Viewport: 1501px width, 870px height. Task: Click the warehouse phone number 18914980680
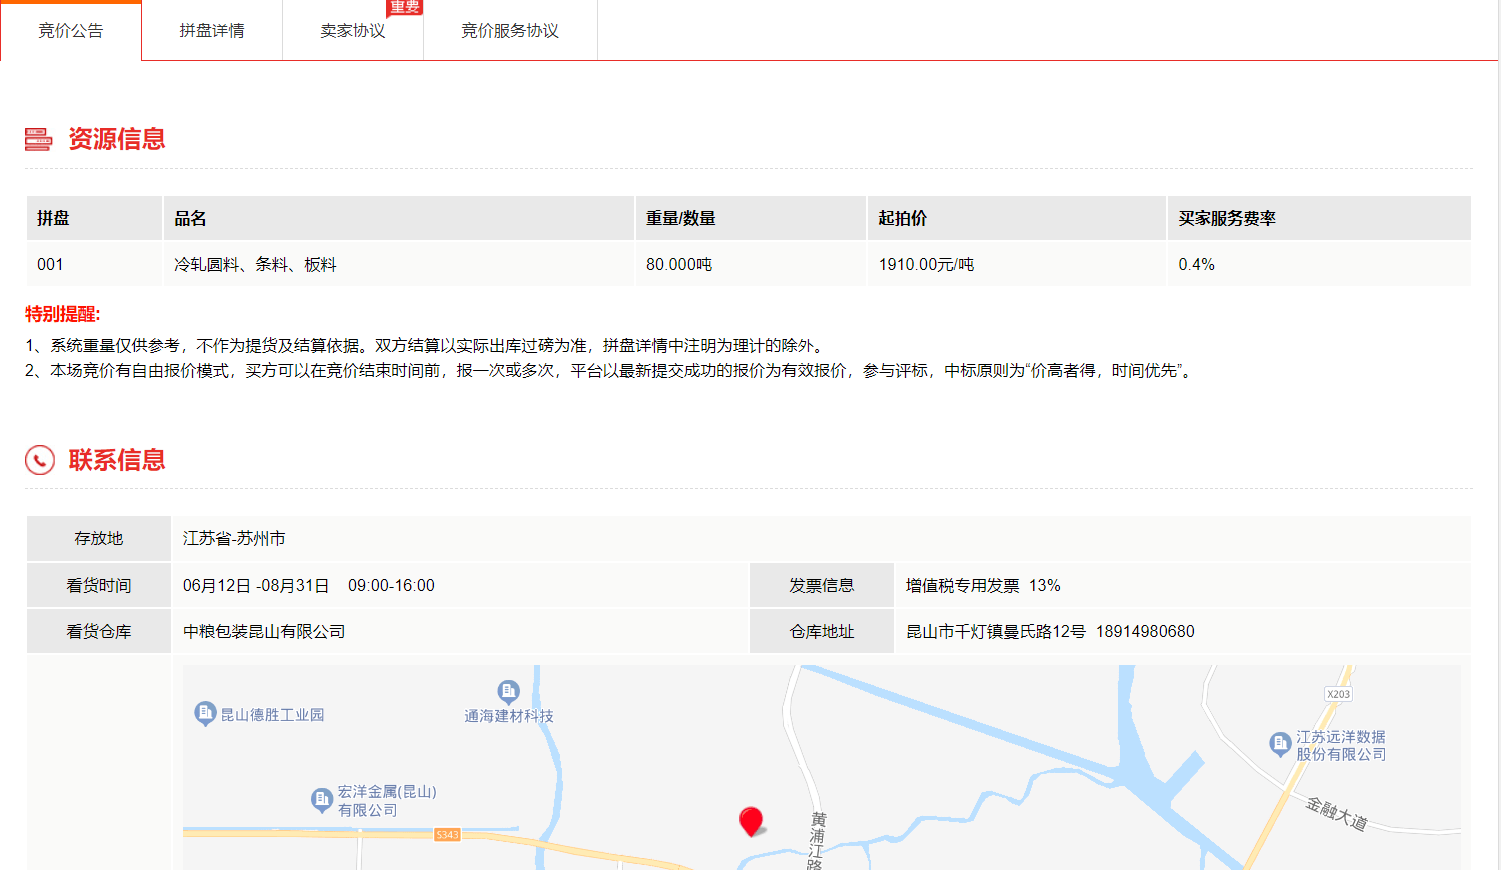[1145, 632]
